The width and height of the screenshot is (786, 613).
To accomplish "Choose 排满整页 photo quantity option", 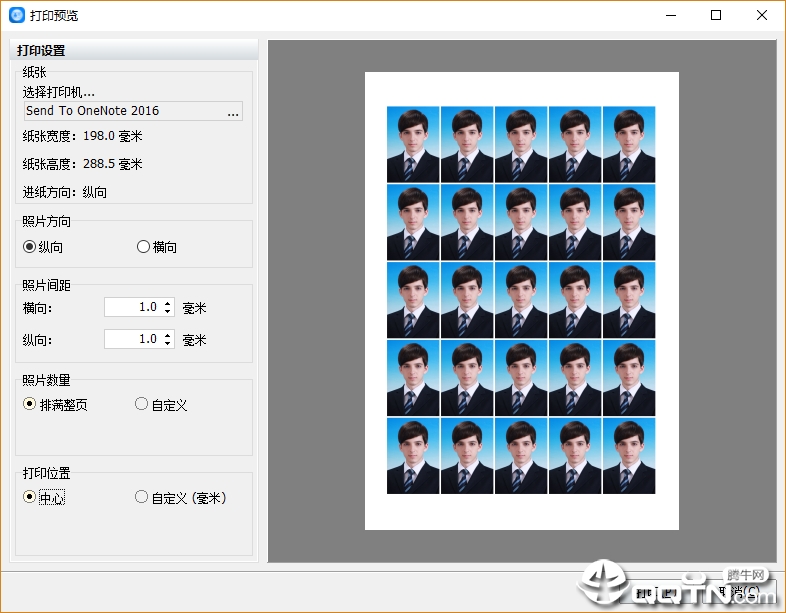I will pyautogui.click(x=30, y=405).
